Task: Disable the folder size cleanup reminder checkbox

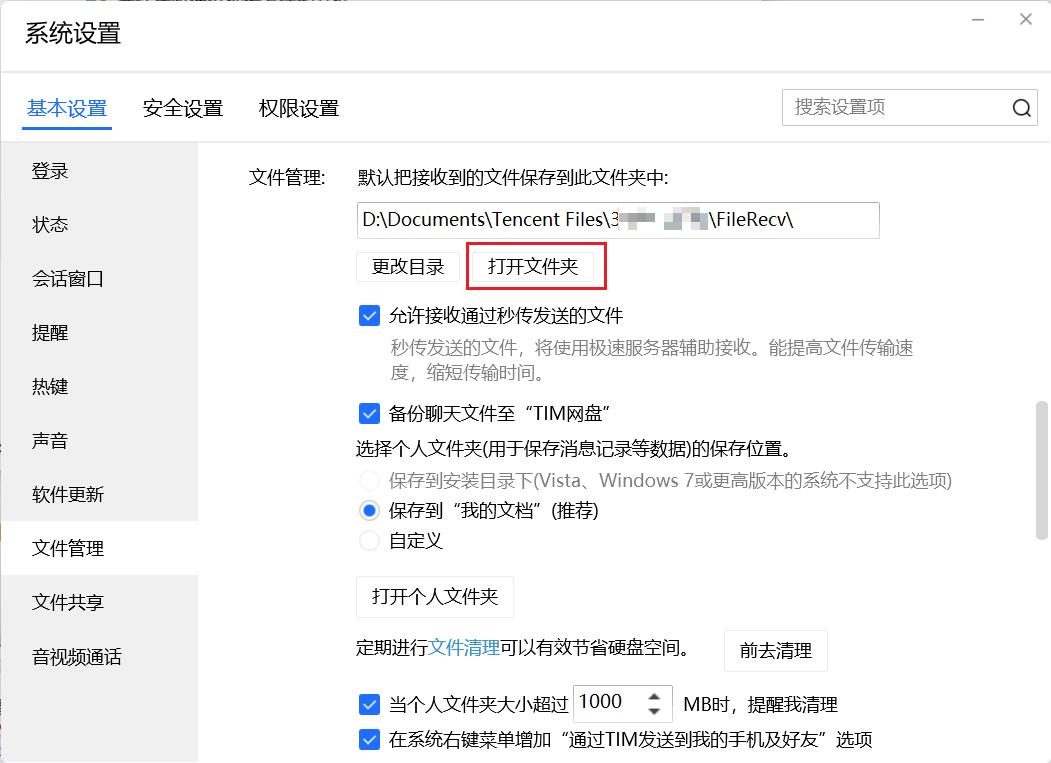Action: 369,704
